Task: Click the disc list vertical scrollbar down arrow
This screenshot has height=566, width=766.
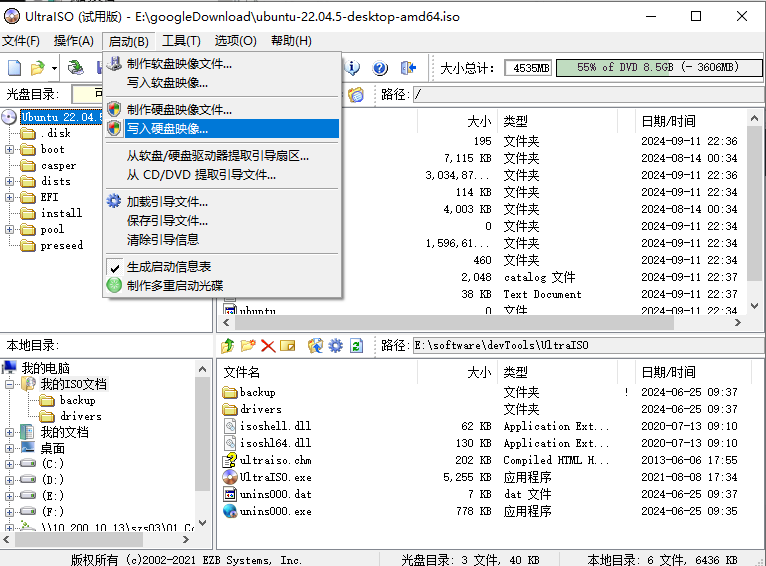Action: click(x=754, y=306)
